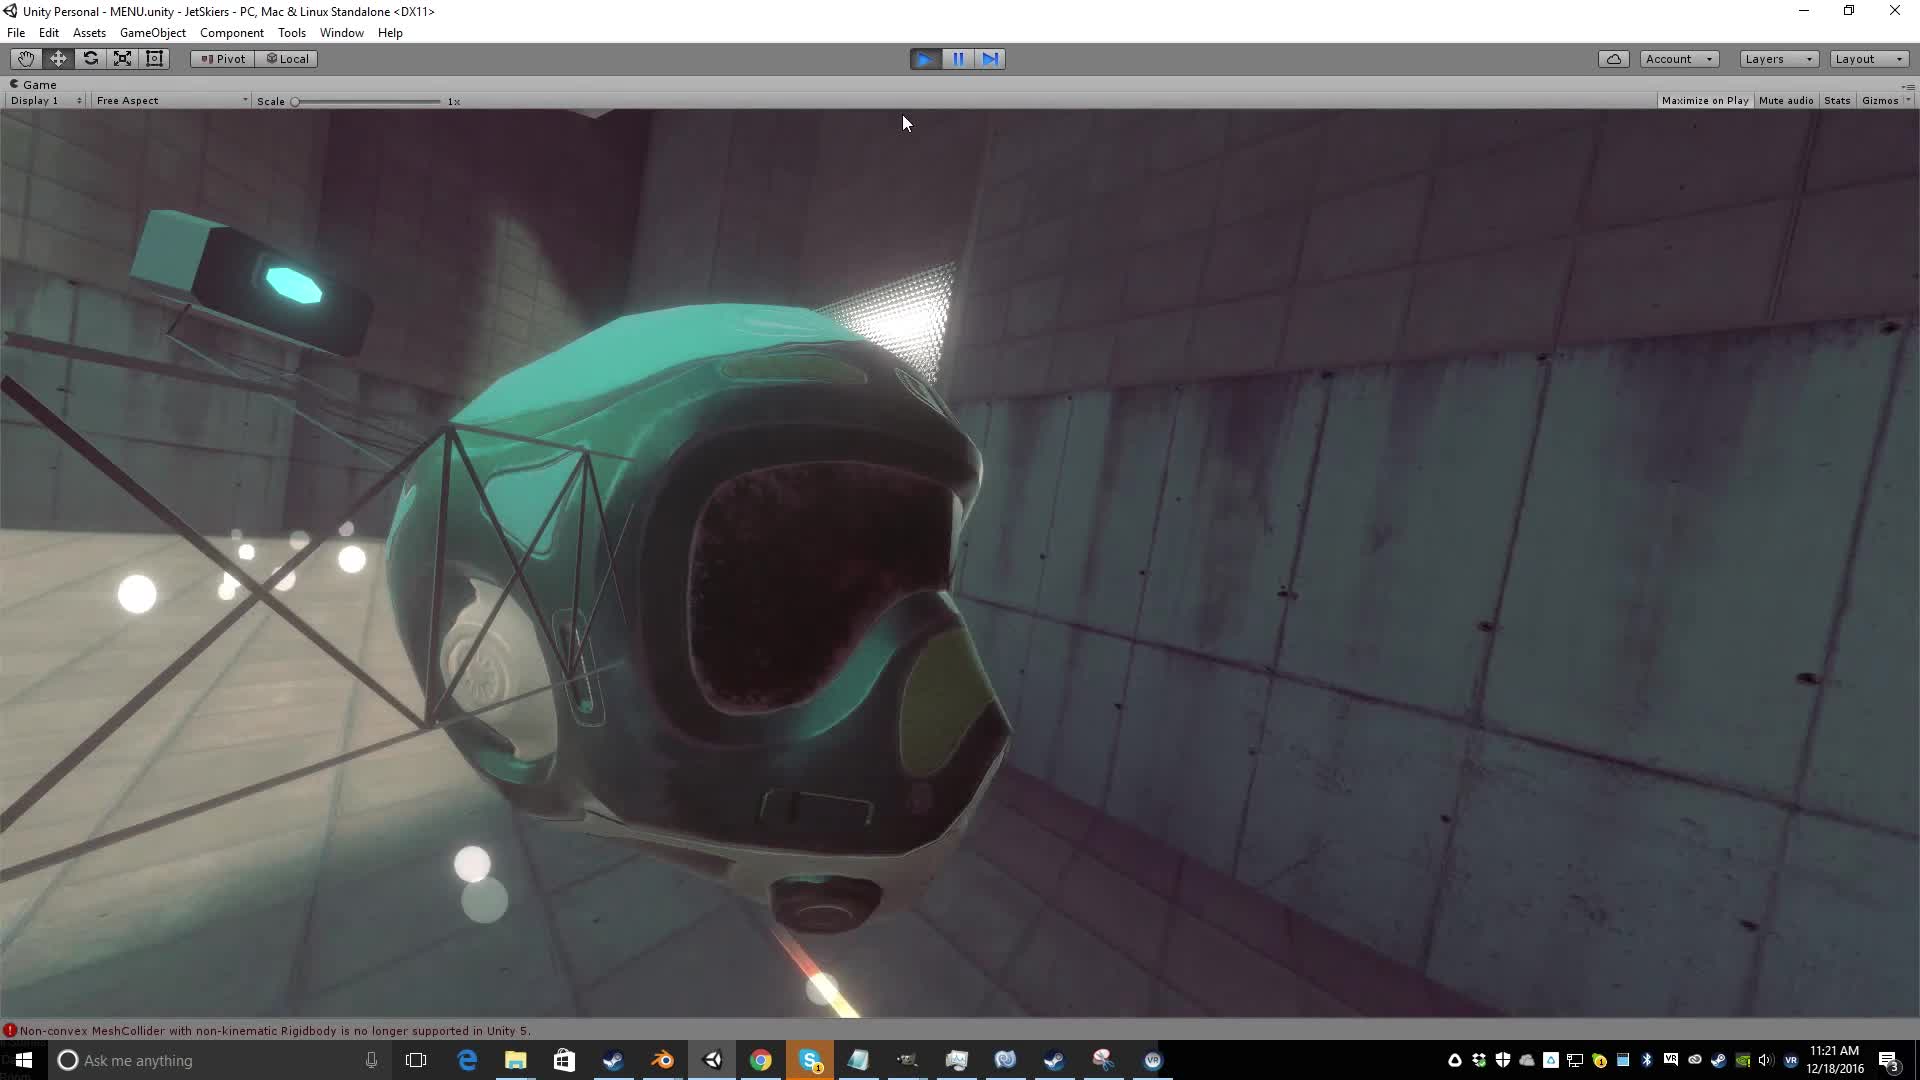Viewport: 1920px width, 1080px height.
Task: Open the Layers dropdown
Action: (x=1777, y=58)
